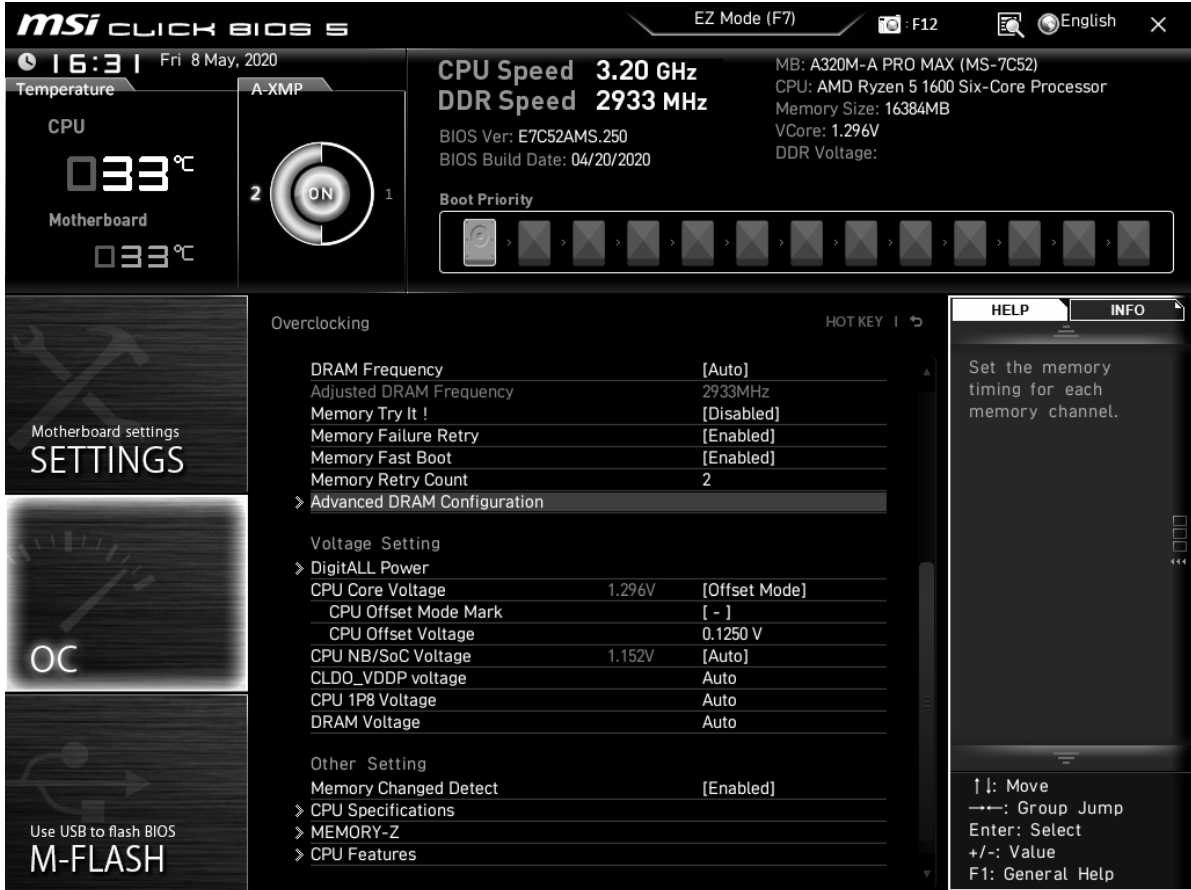Click the 1.152V reading beside CPU NB/SoC Voltage
Viewport: 1191px width, 890px height.
(x=630, y=656)
